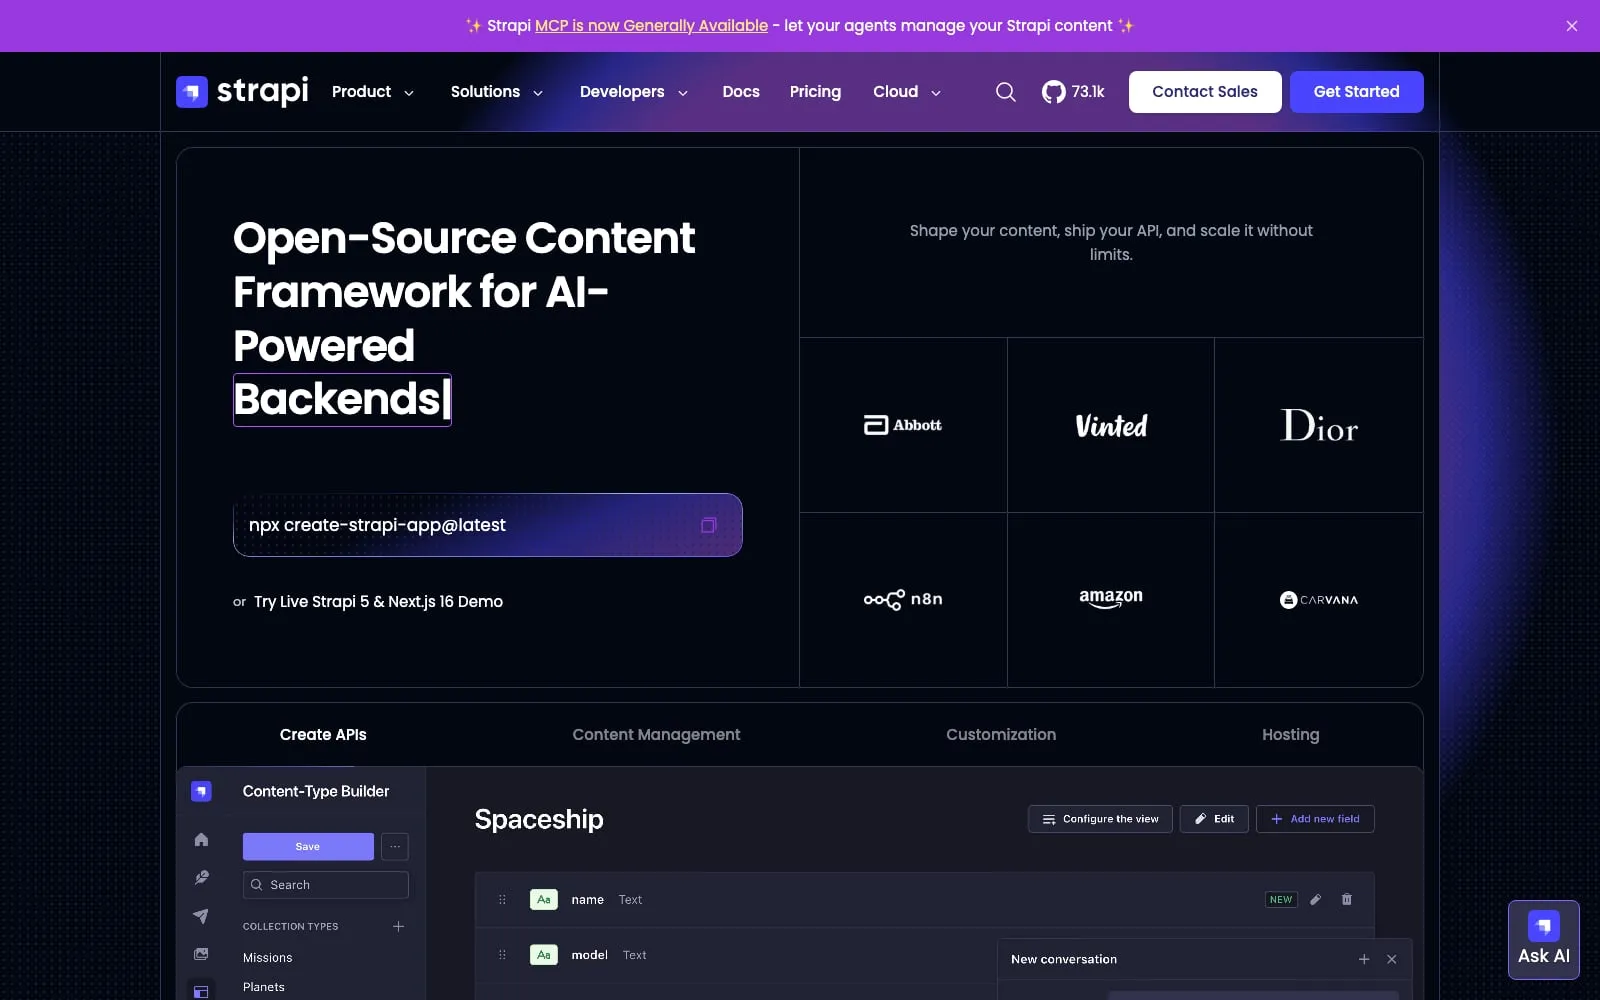The image size is (1600, 1000).
Task: Open the paper plane sidebar icon
Action: point(201,916)
